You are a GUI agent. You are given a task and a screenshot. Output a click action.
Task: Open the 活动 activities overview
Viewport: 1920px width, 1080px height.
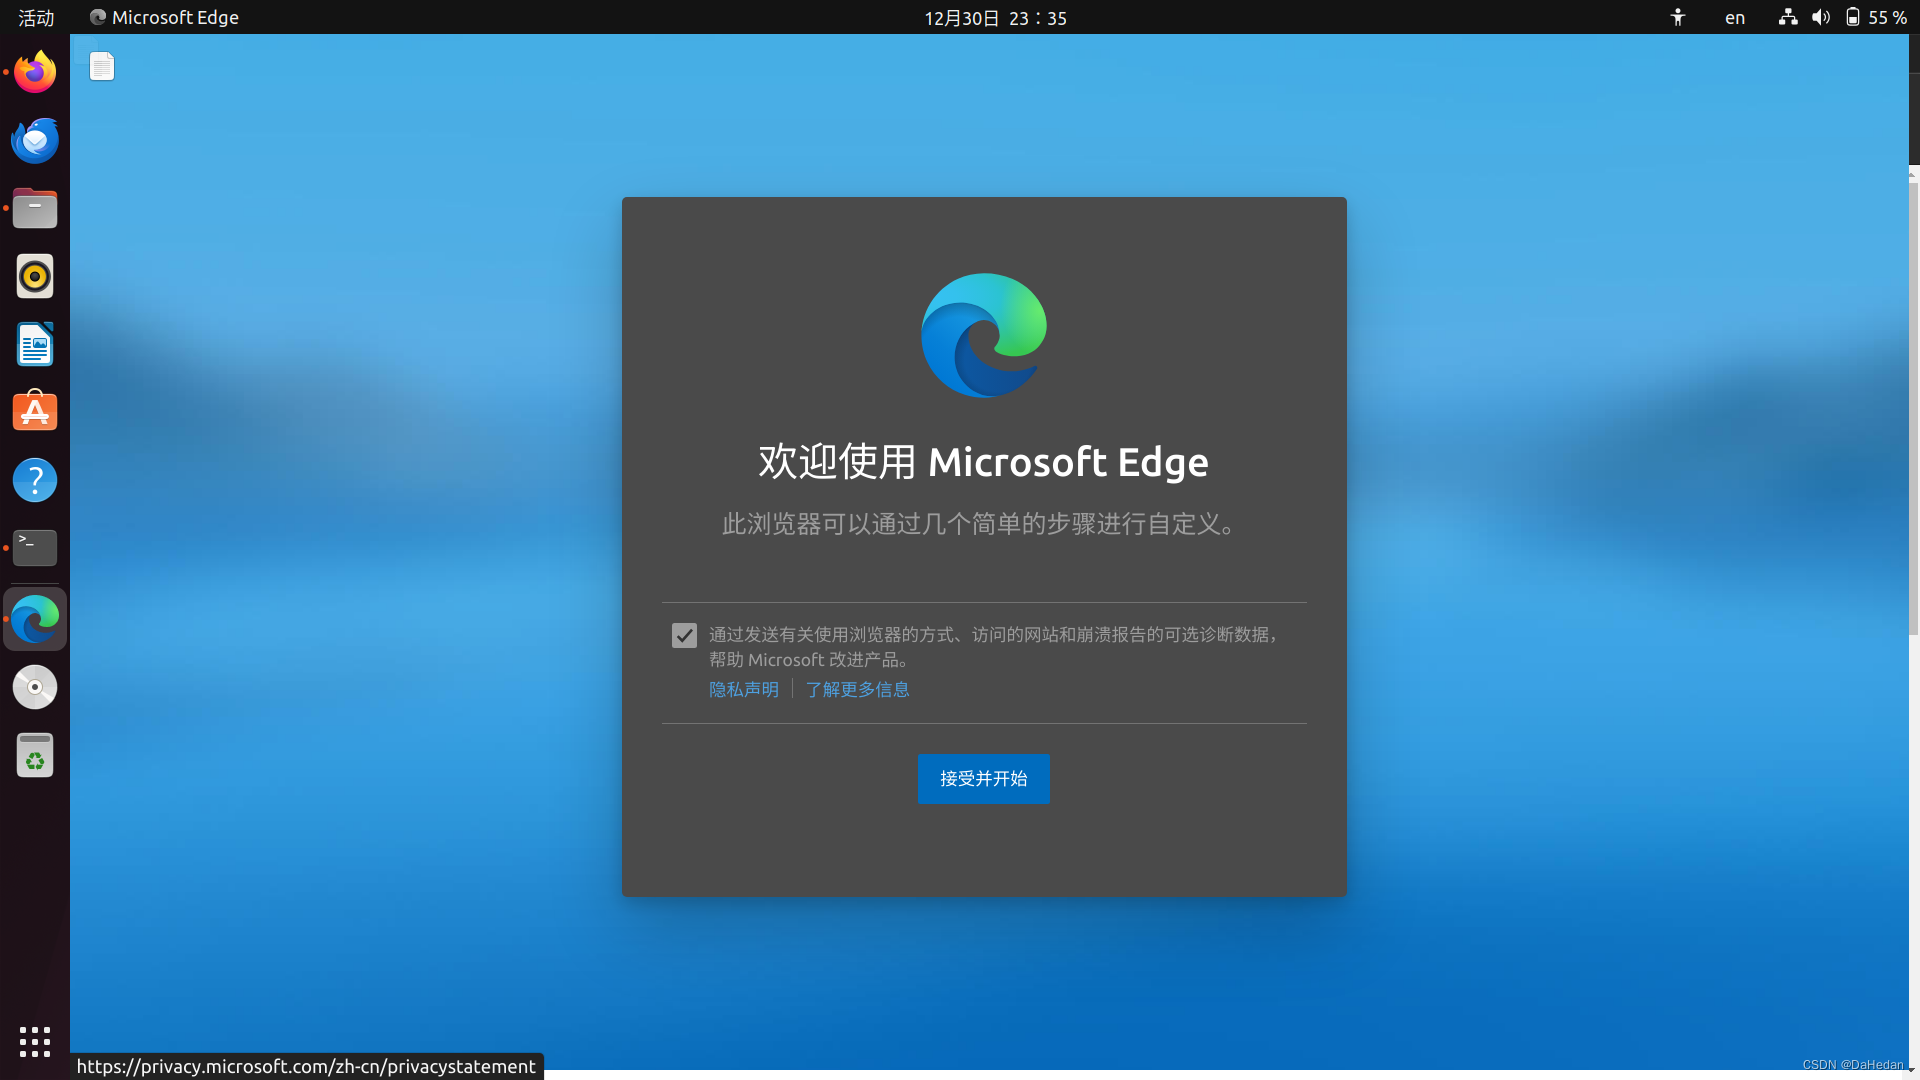point(36,18)
